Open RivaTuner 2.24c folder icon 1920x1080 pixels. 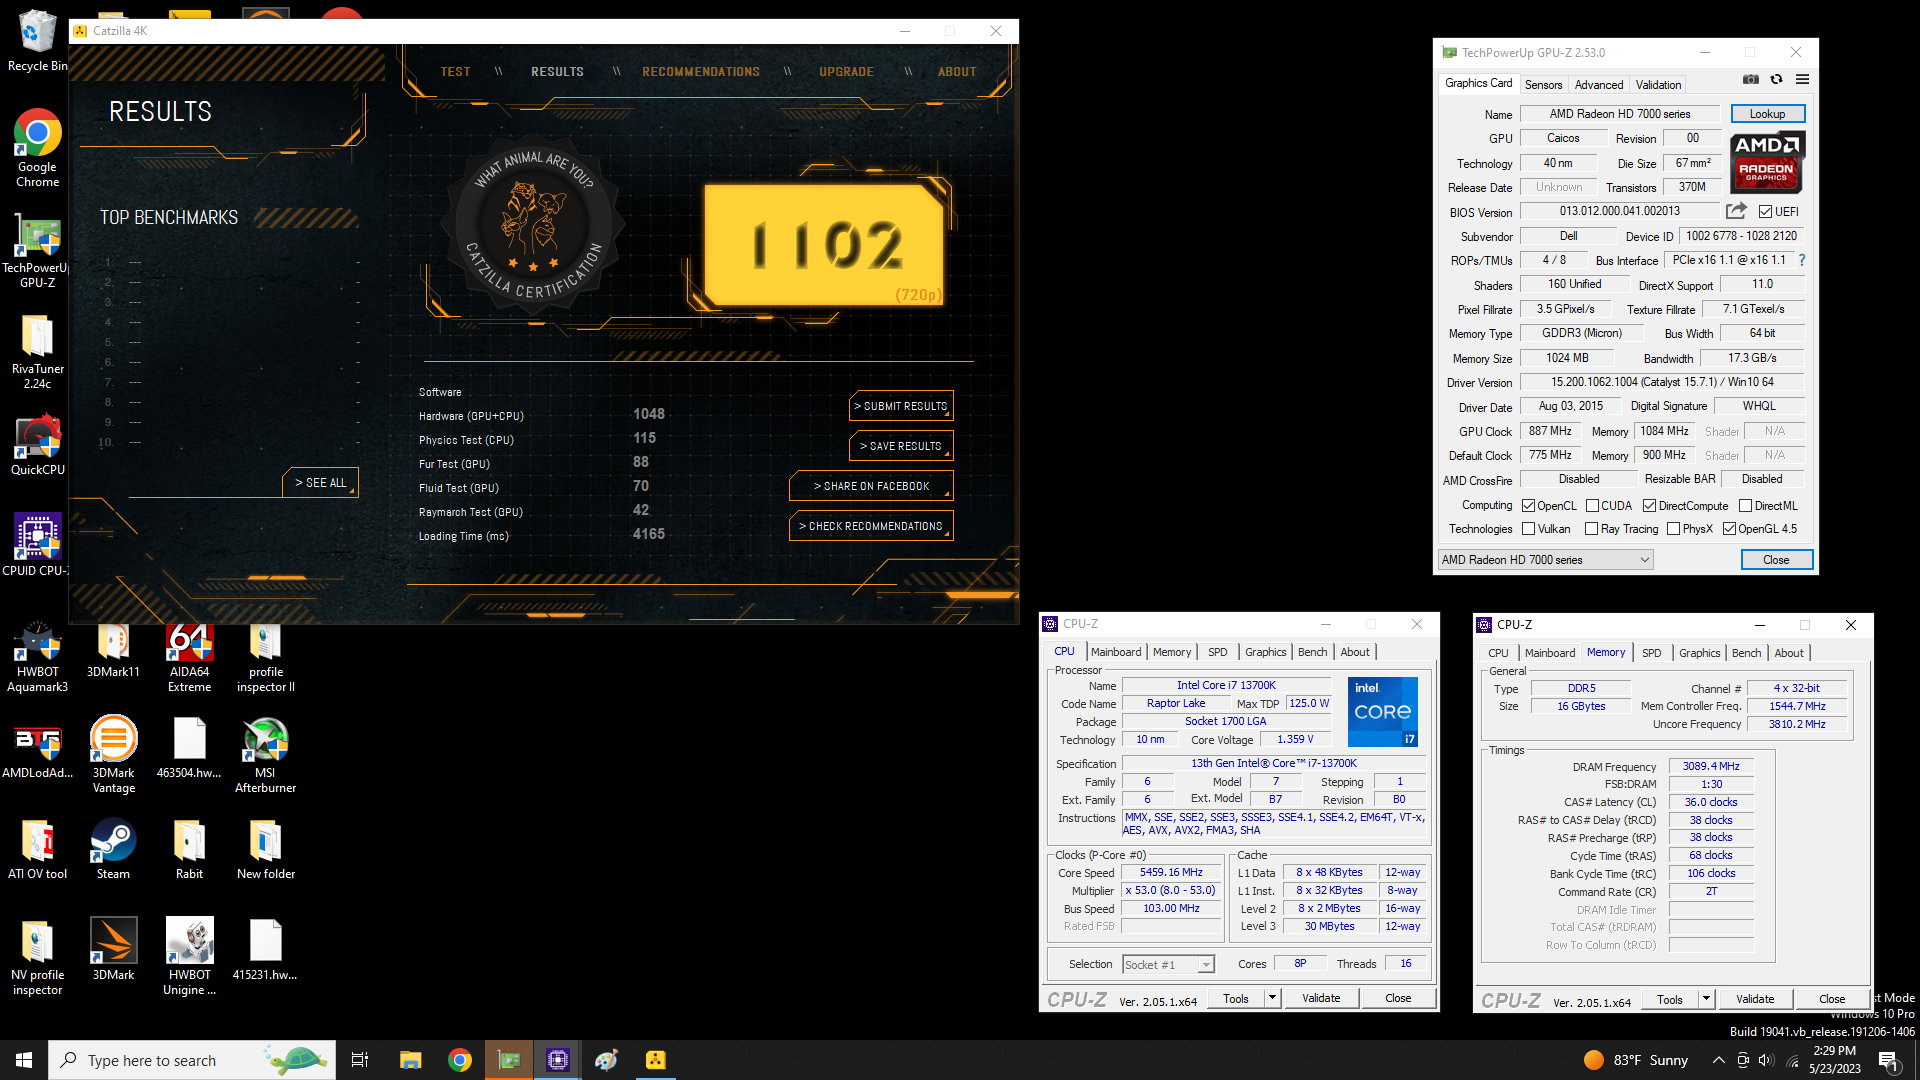point(37,351)
